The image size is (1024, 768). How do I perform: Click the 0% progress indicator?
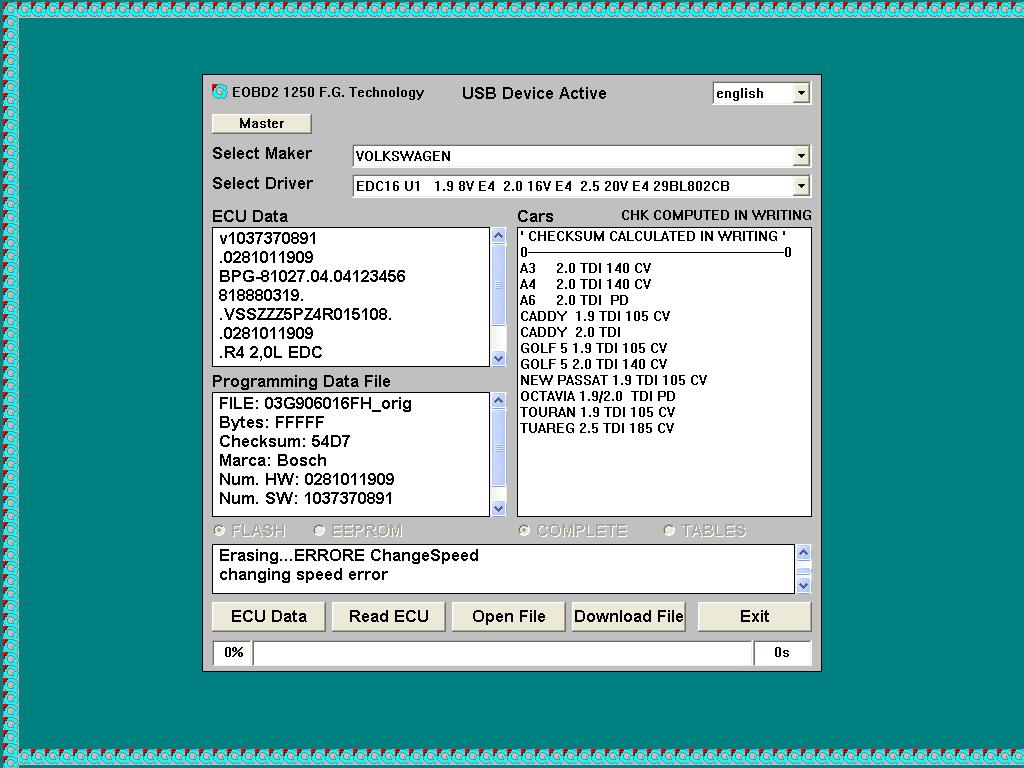(x=233, y=653)
